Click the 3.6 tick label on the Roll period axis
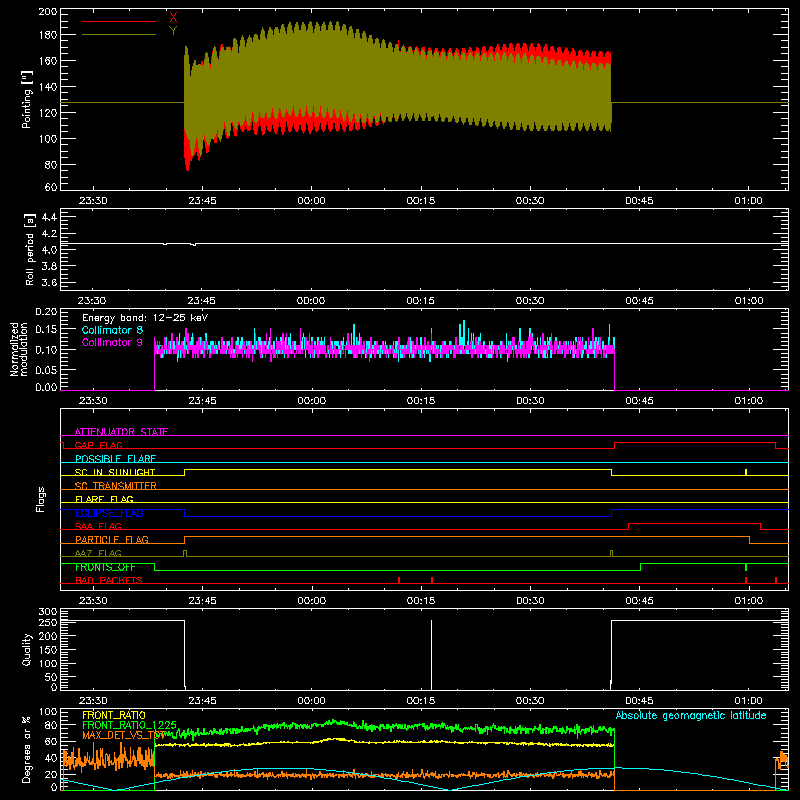Screen dimensions: 800x800 (49, 282)
